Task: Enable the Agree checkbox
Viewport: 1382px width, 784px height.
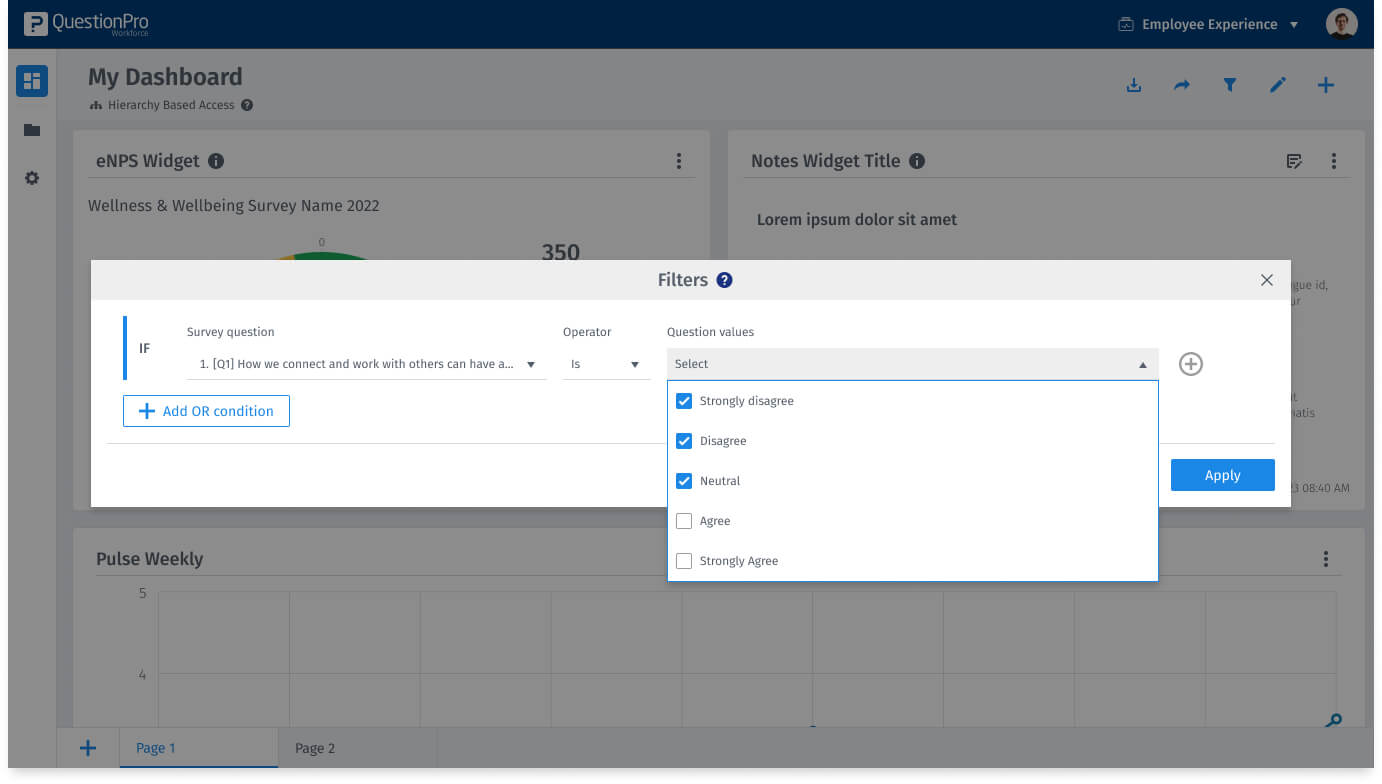Action: (684, 521)
